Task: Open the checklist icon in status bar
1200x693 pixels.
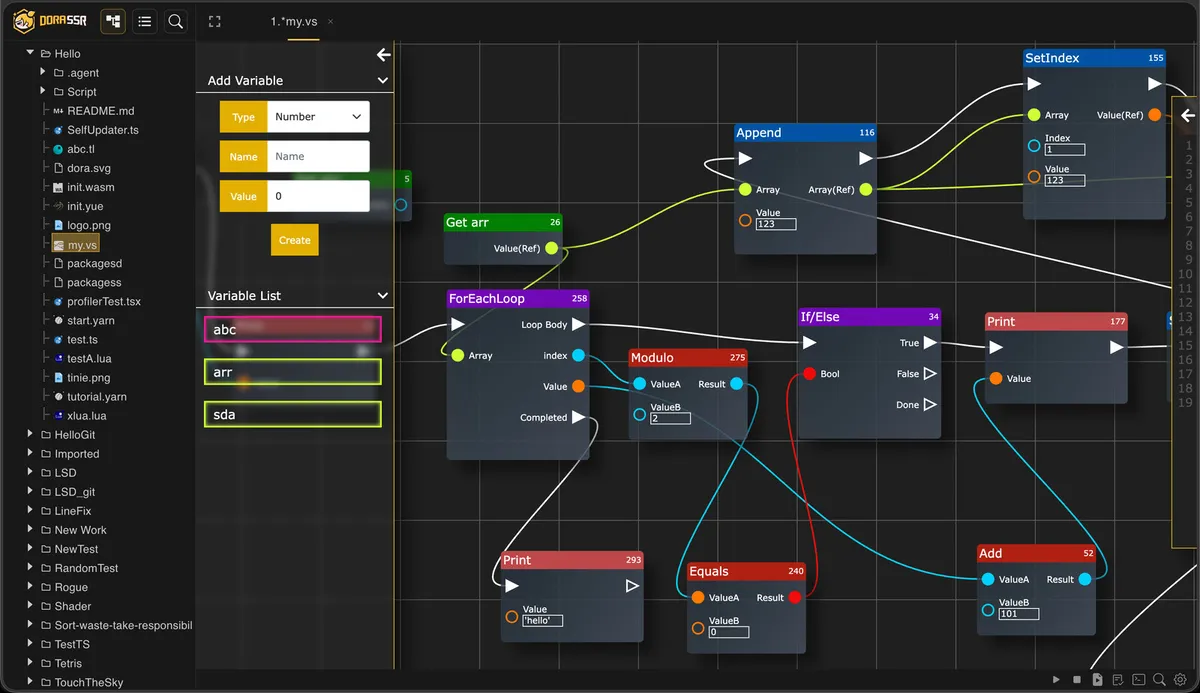Action: pyautogui.click(x=1118, y=680)
